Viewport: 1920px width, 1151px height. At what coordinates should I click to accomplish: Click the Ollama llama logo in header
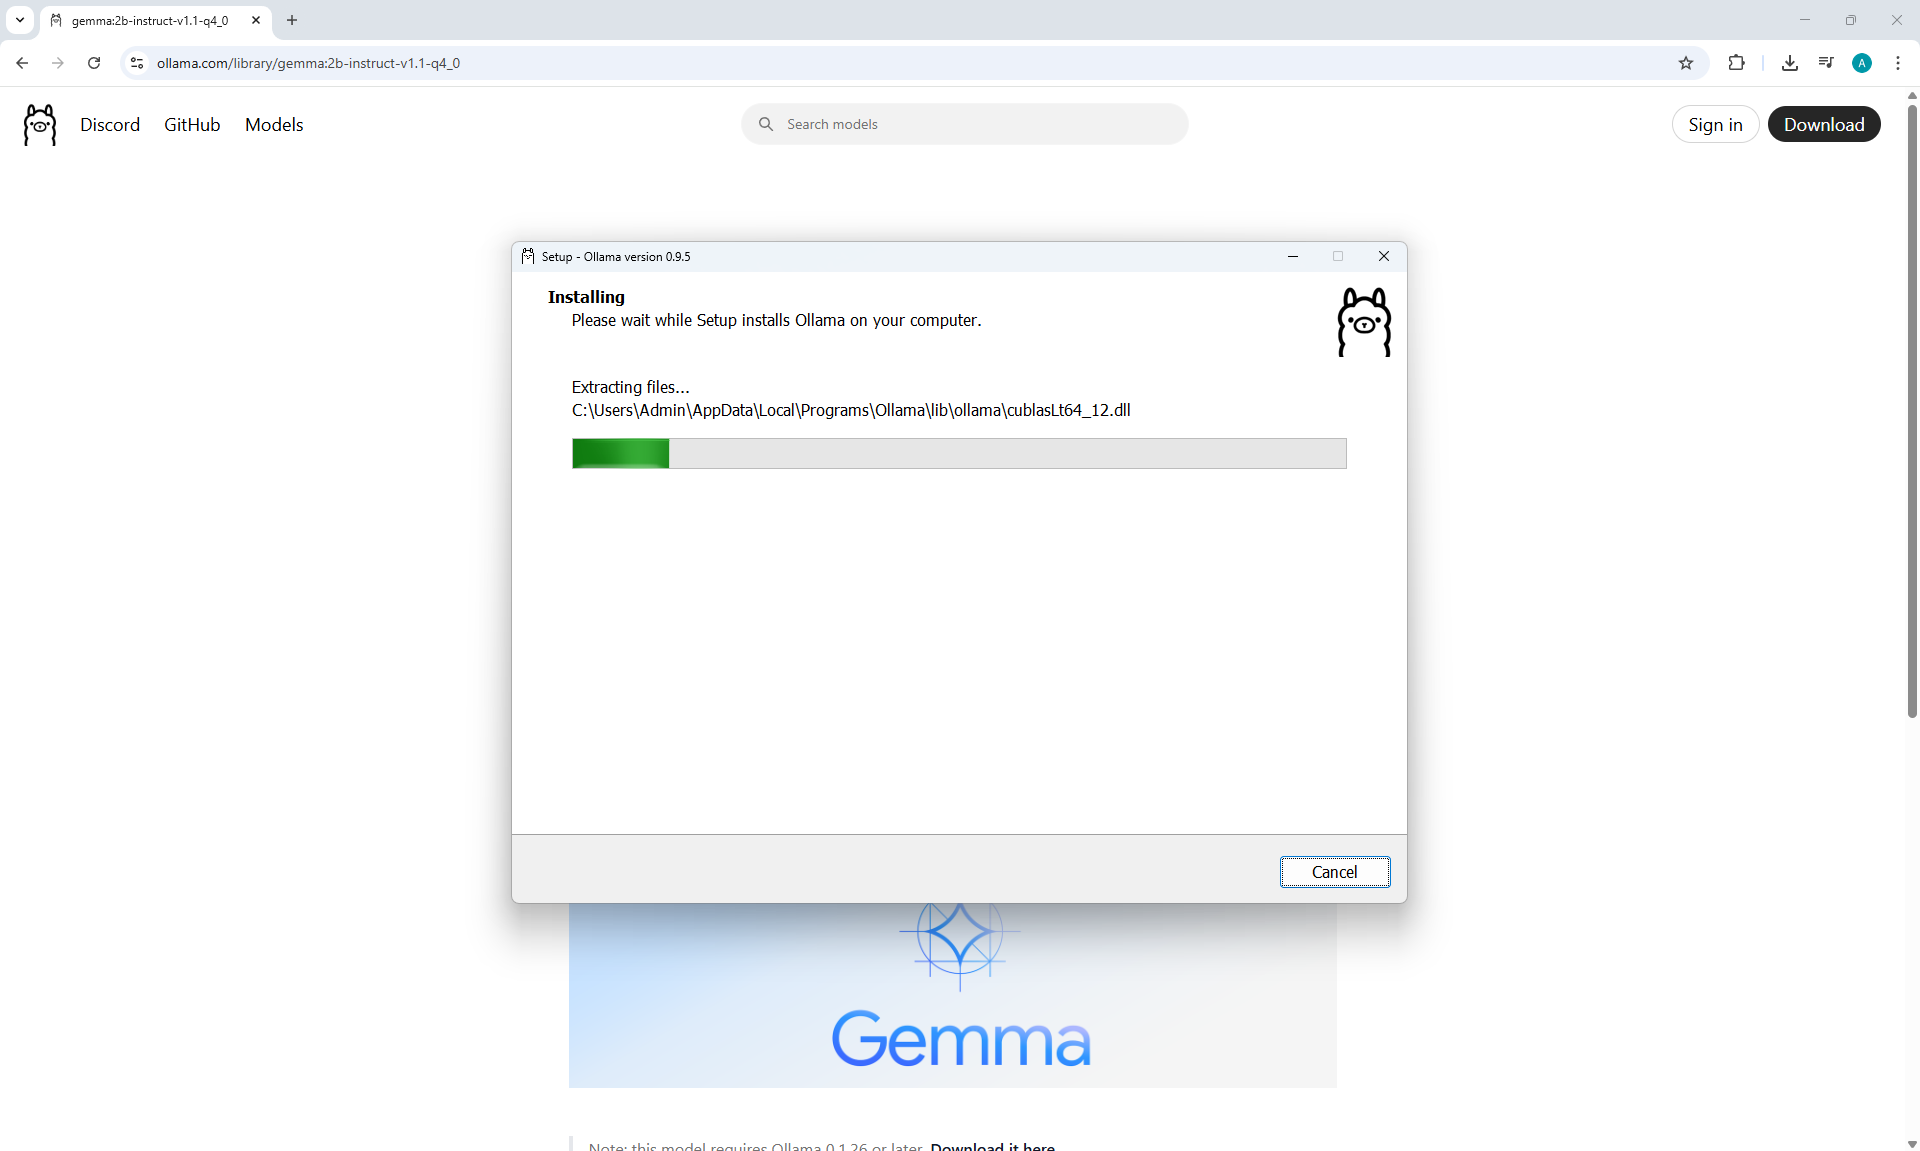click(x=40, y=125)
